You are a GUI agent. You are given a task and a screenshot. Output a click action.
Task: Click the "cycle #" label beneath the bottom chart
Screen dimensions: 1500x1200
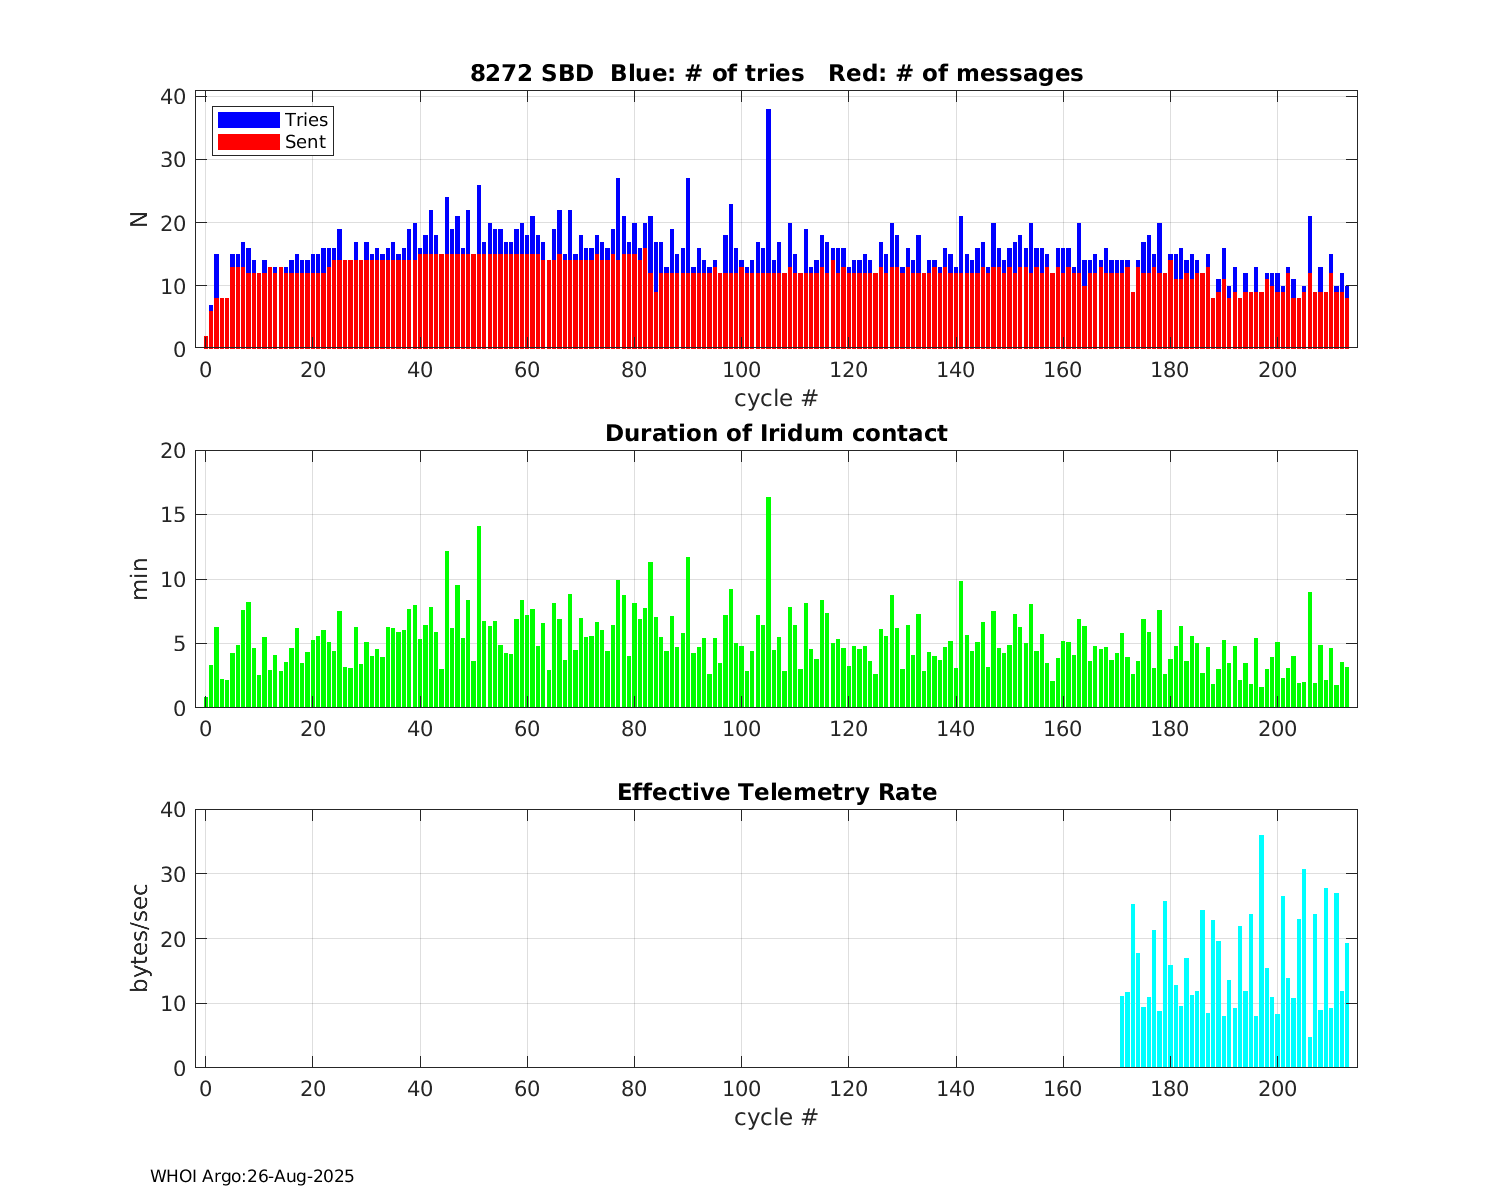click(776, 1117)
